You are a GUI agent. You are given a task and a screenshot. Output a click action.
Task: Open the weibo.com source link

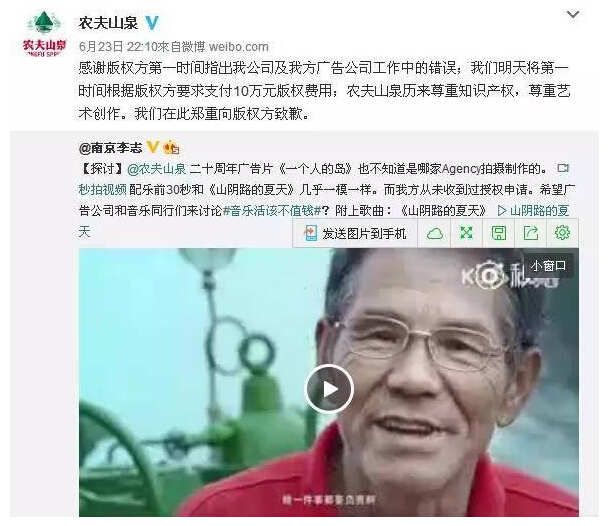point(238,47)
